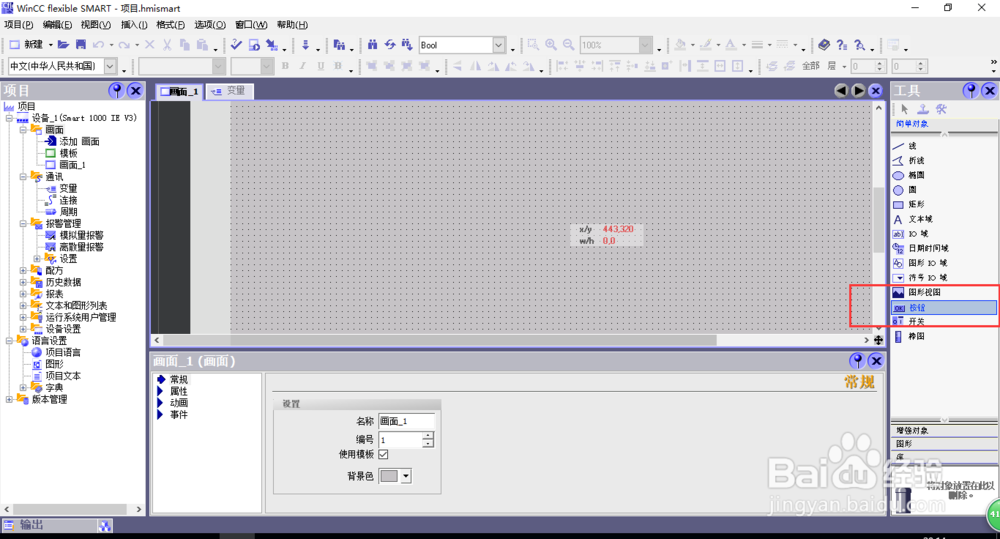Select the Rectangle (矩形) tool

point(944,205)
